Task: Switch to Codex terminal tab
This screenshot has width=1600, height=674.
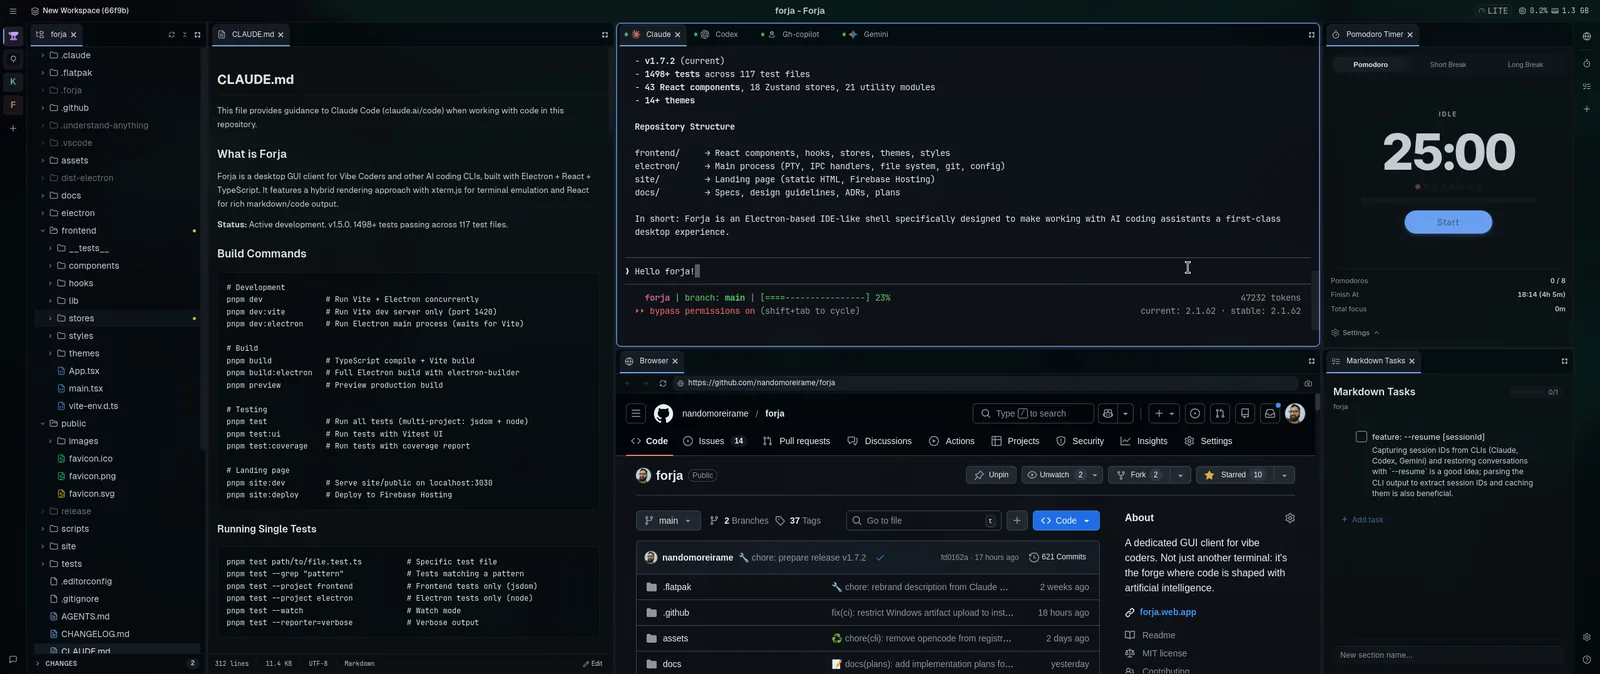Action: click(719, 34)
